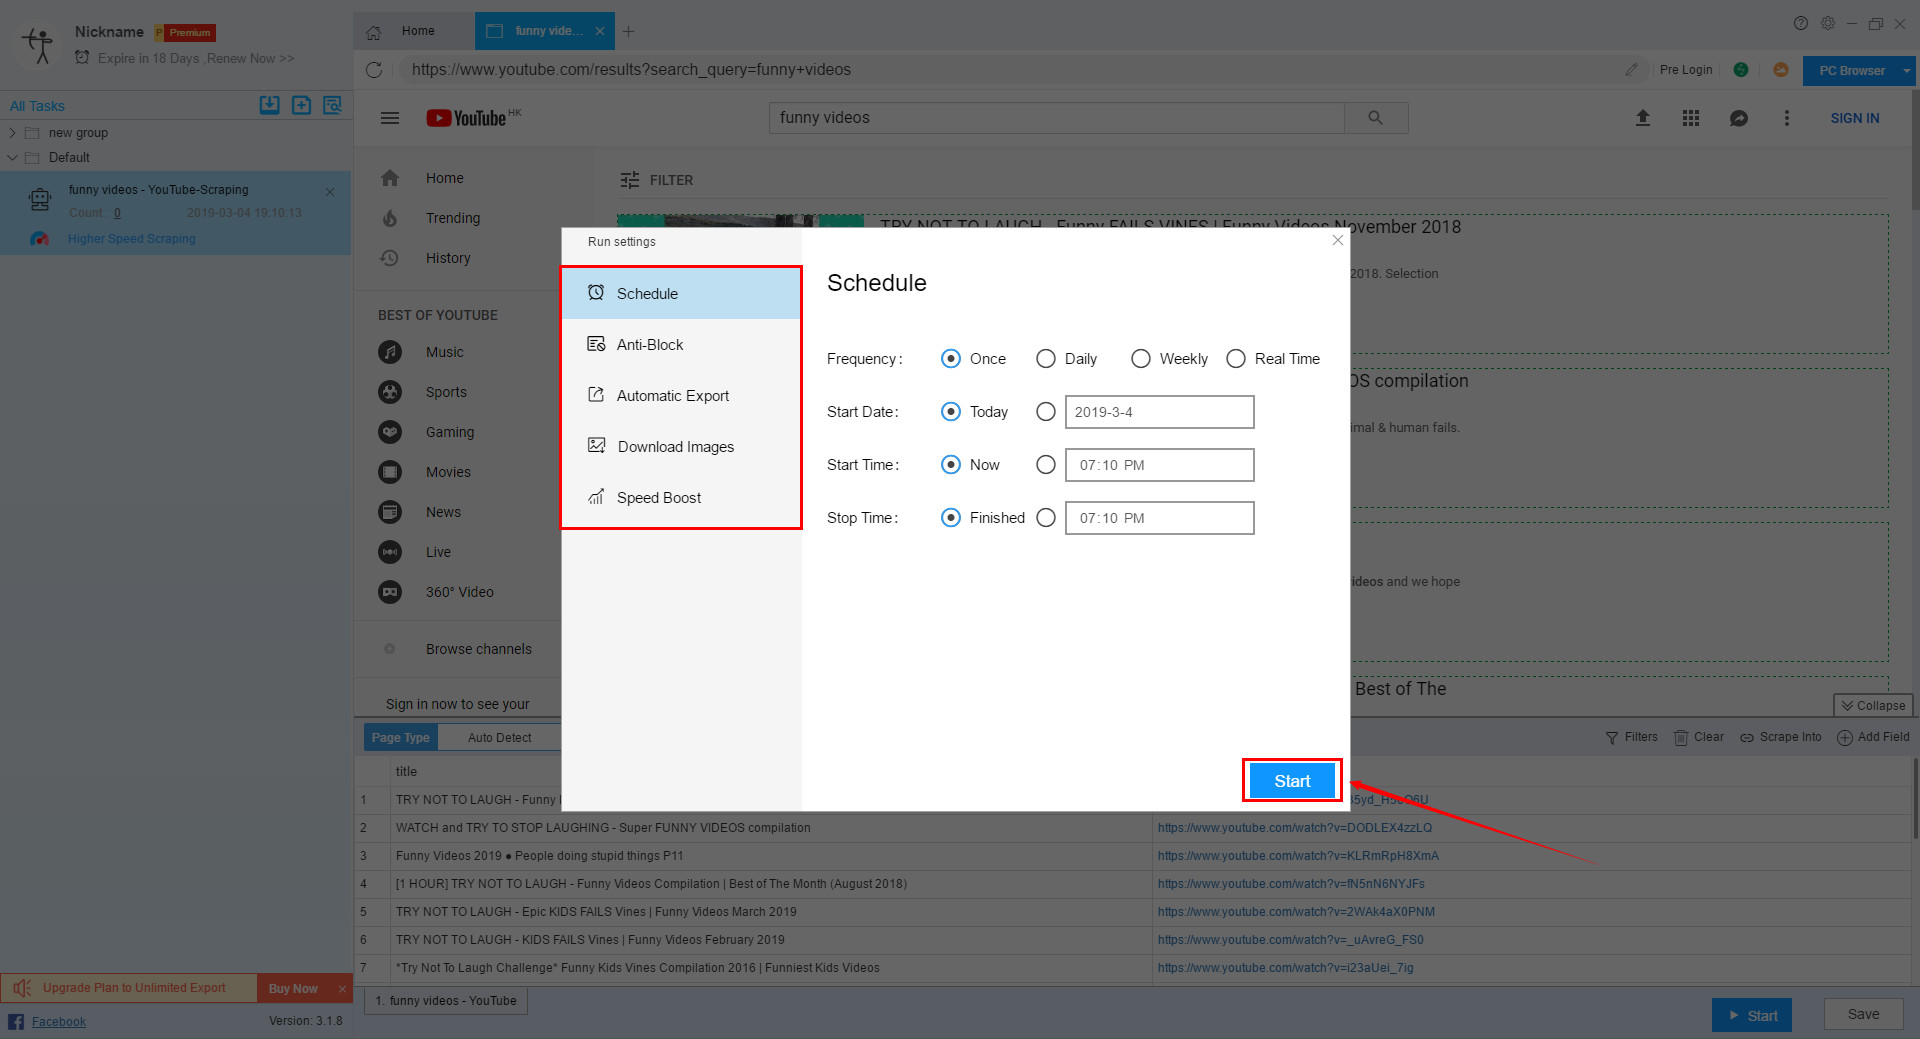
Task: Remove the funny videos task with its X
Action: point(330,192)
